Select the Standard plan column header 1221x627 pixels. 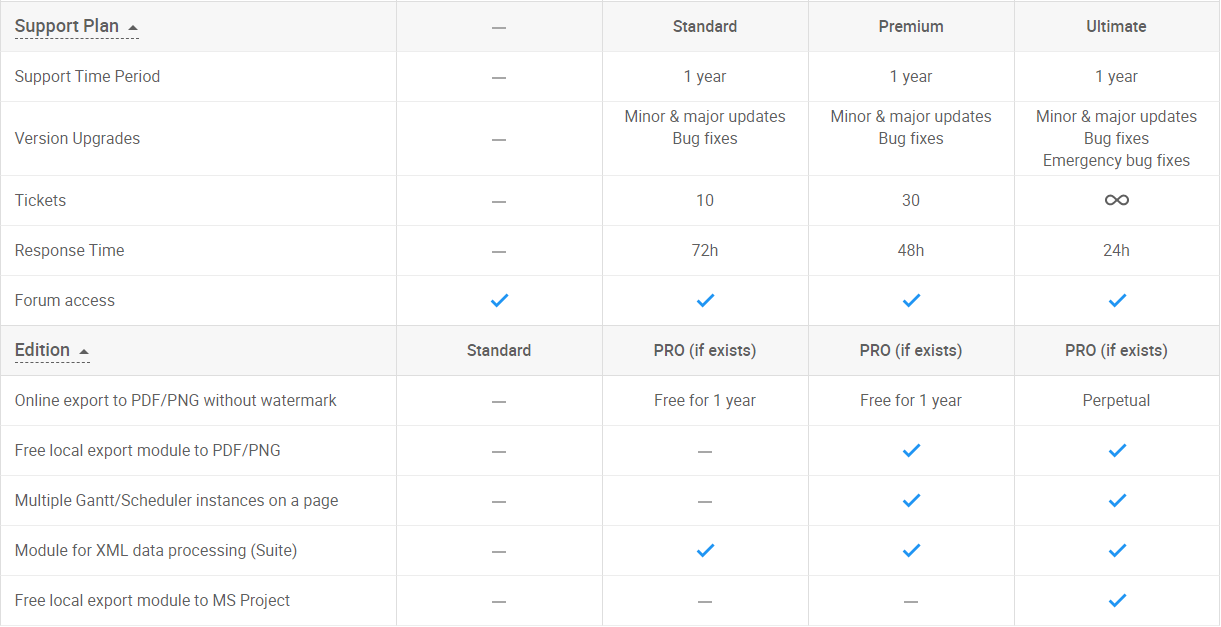click(x=705, y=26)
